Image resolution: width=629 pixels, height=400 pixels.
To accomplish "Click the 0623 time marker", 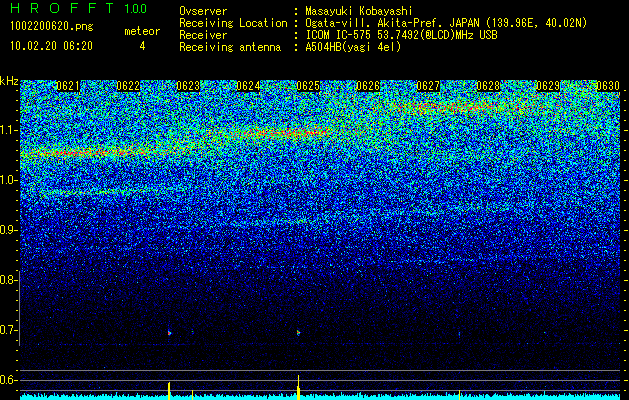I will (x=188, y=86).
